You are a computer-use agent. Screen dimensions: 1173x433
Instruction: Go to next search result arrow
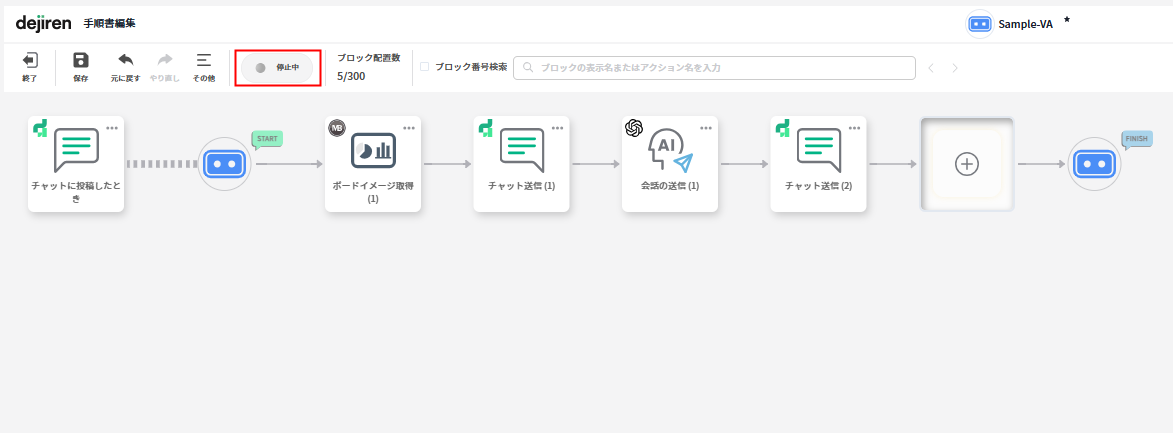(955, 68)
